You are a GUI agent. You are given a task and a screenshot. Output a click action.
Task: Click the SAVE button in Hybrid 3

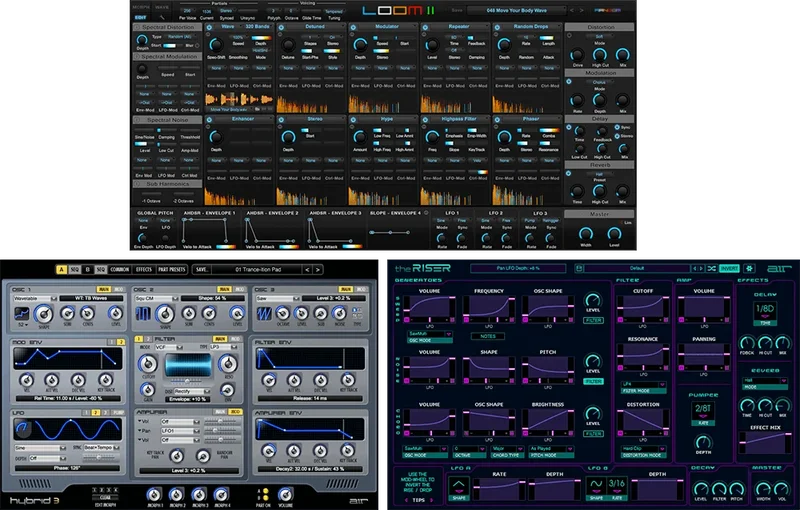pos(202,270)
